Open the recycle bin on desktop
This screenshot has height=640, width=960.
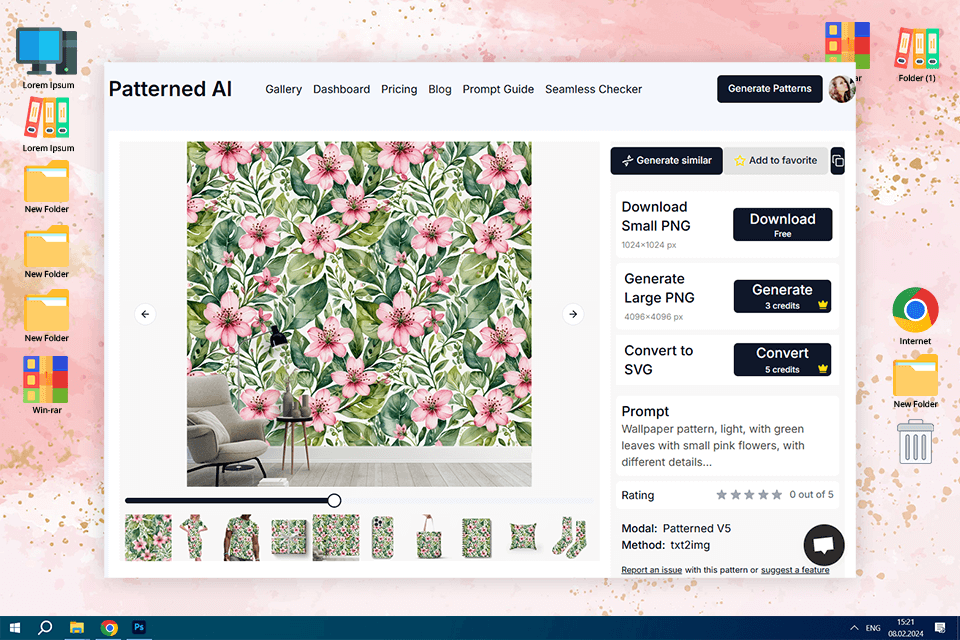915,442
